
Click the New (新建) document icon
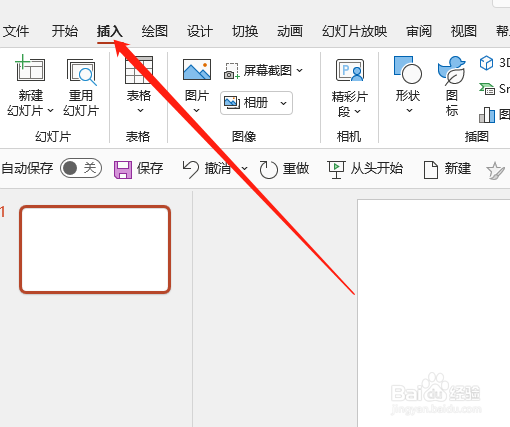(x=430, y=170)
